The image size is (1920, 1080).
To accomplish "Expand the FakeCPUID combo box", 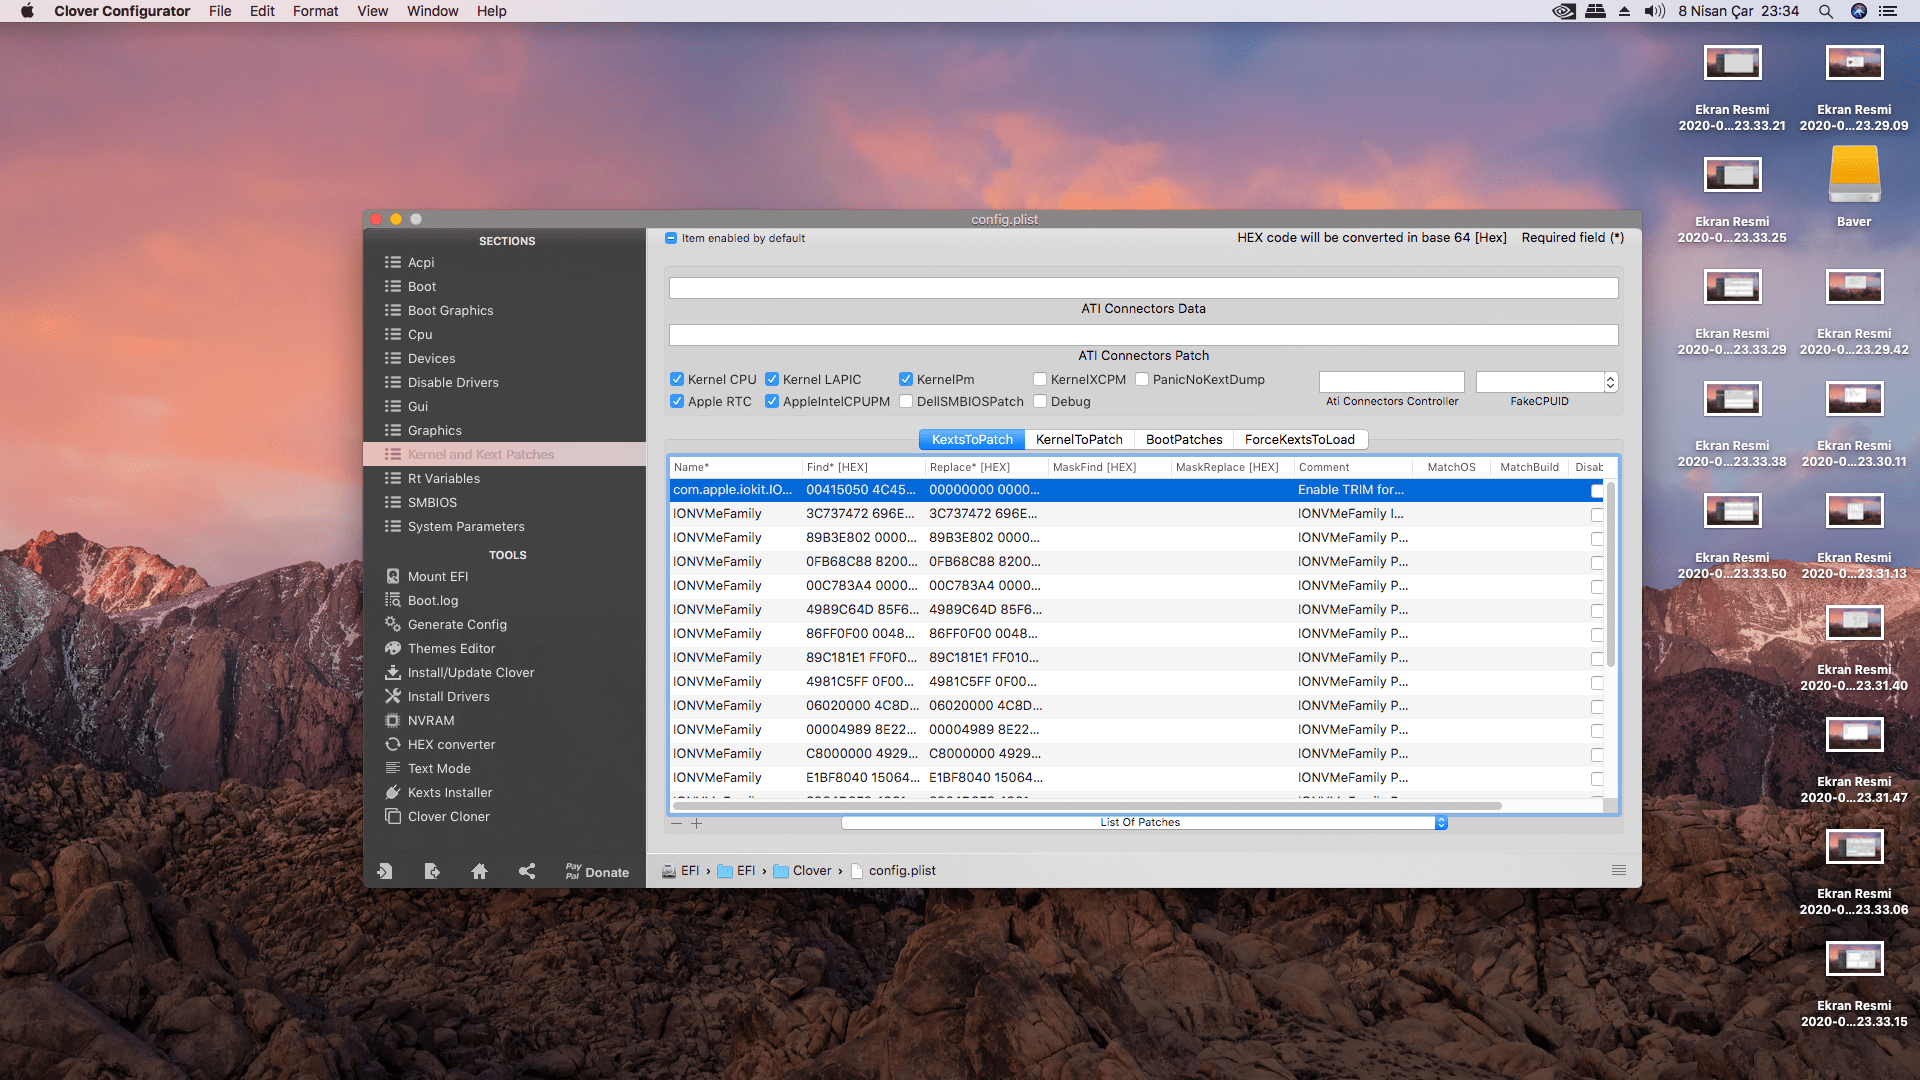I will click(1610, 382).
